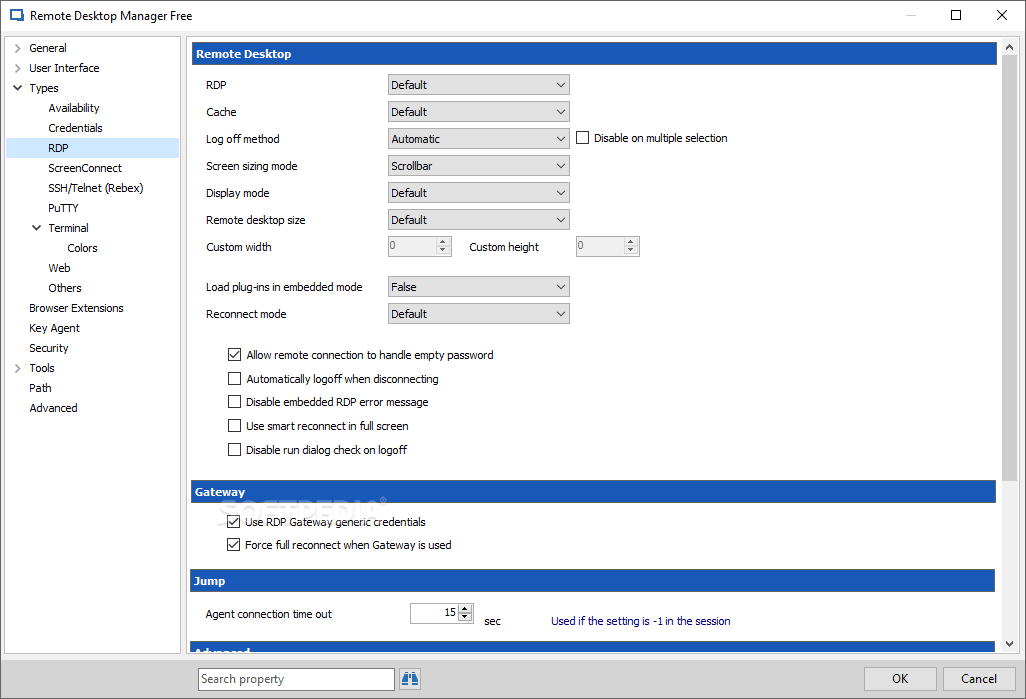The width and height of the screenshot is (1026, 699).
Task: Uncheck Allow remote connection to handle empty password
Action: (234, 355)
